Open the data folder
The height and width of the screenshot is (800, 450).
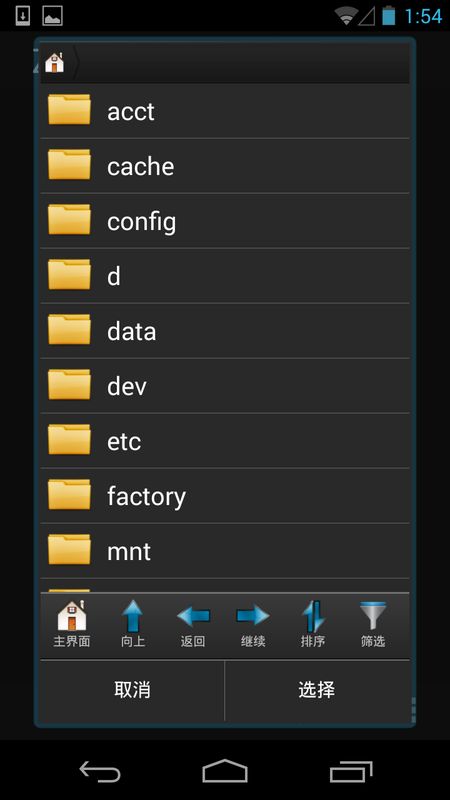225,331
